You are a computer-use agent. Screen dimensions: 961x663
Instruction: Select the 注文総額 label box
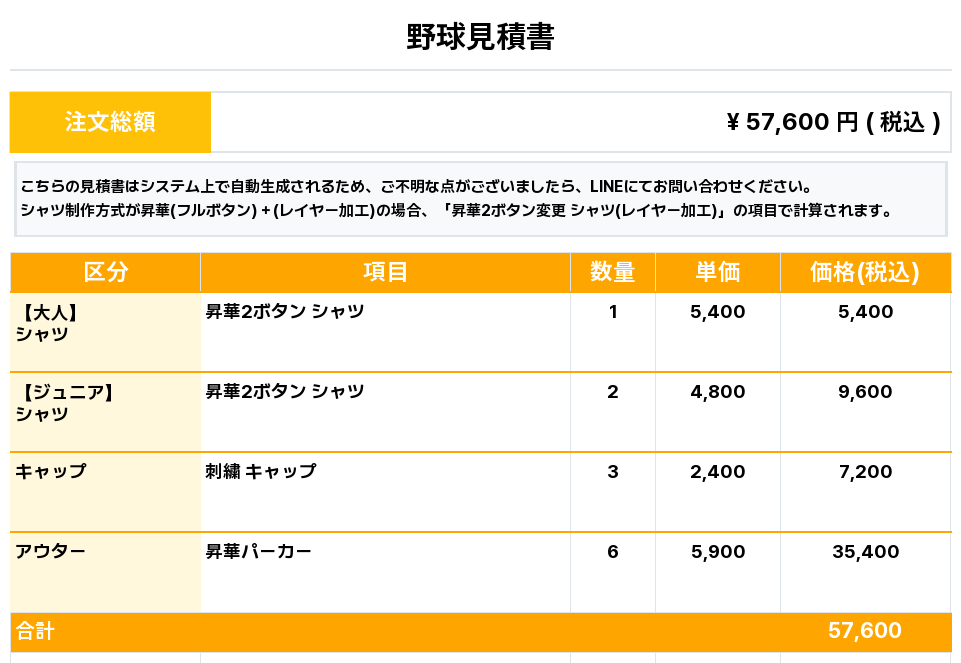110,122
